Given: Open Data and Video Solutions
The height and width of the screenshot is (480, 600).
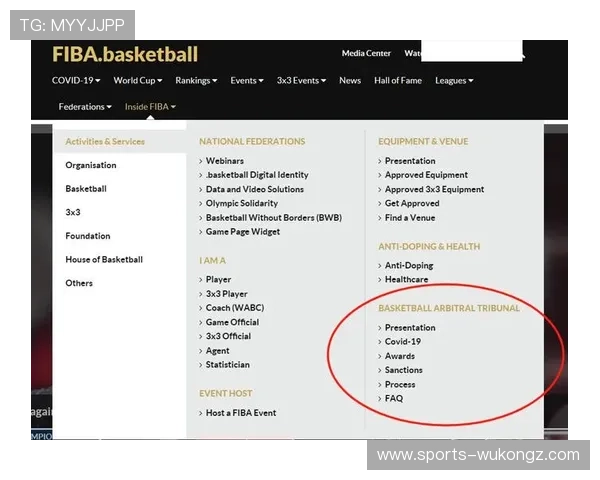Looking at the screenshot, I should pyautogui.click(x=254, y=189).
